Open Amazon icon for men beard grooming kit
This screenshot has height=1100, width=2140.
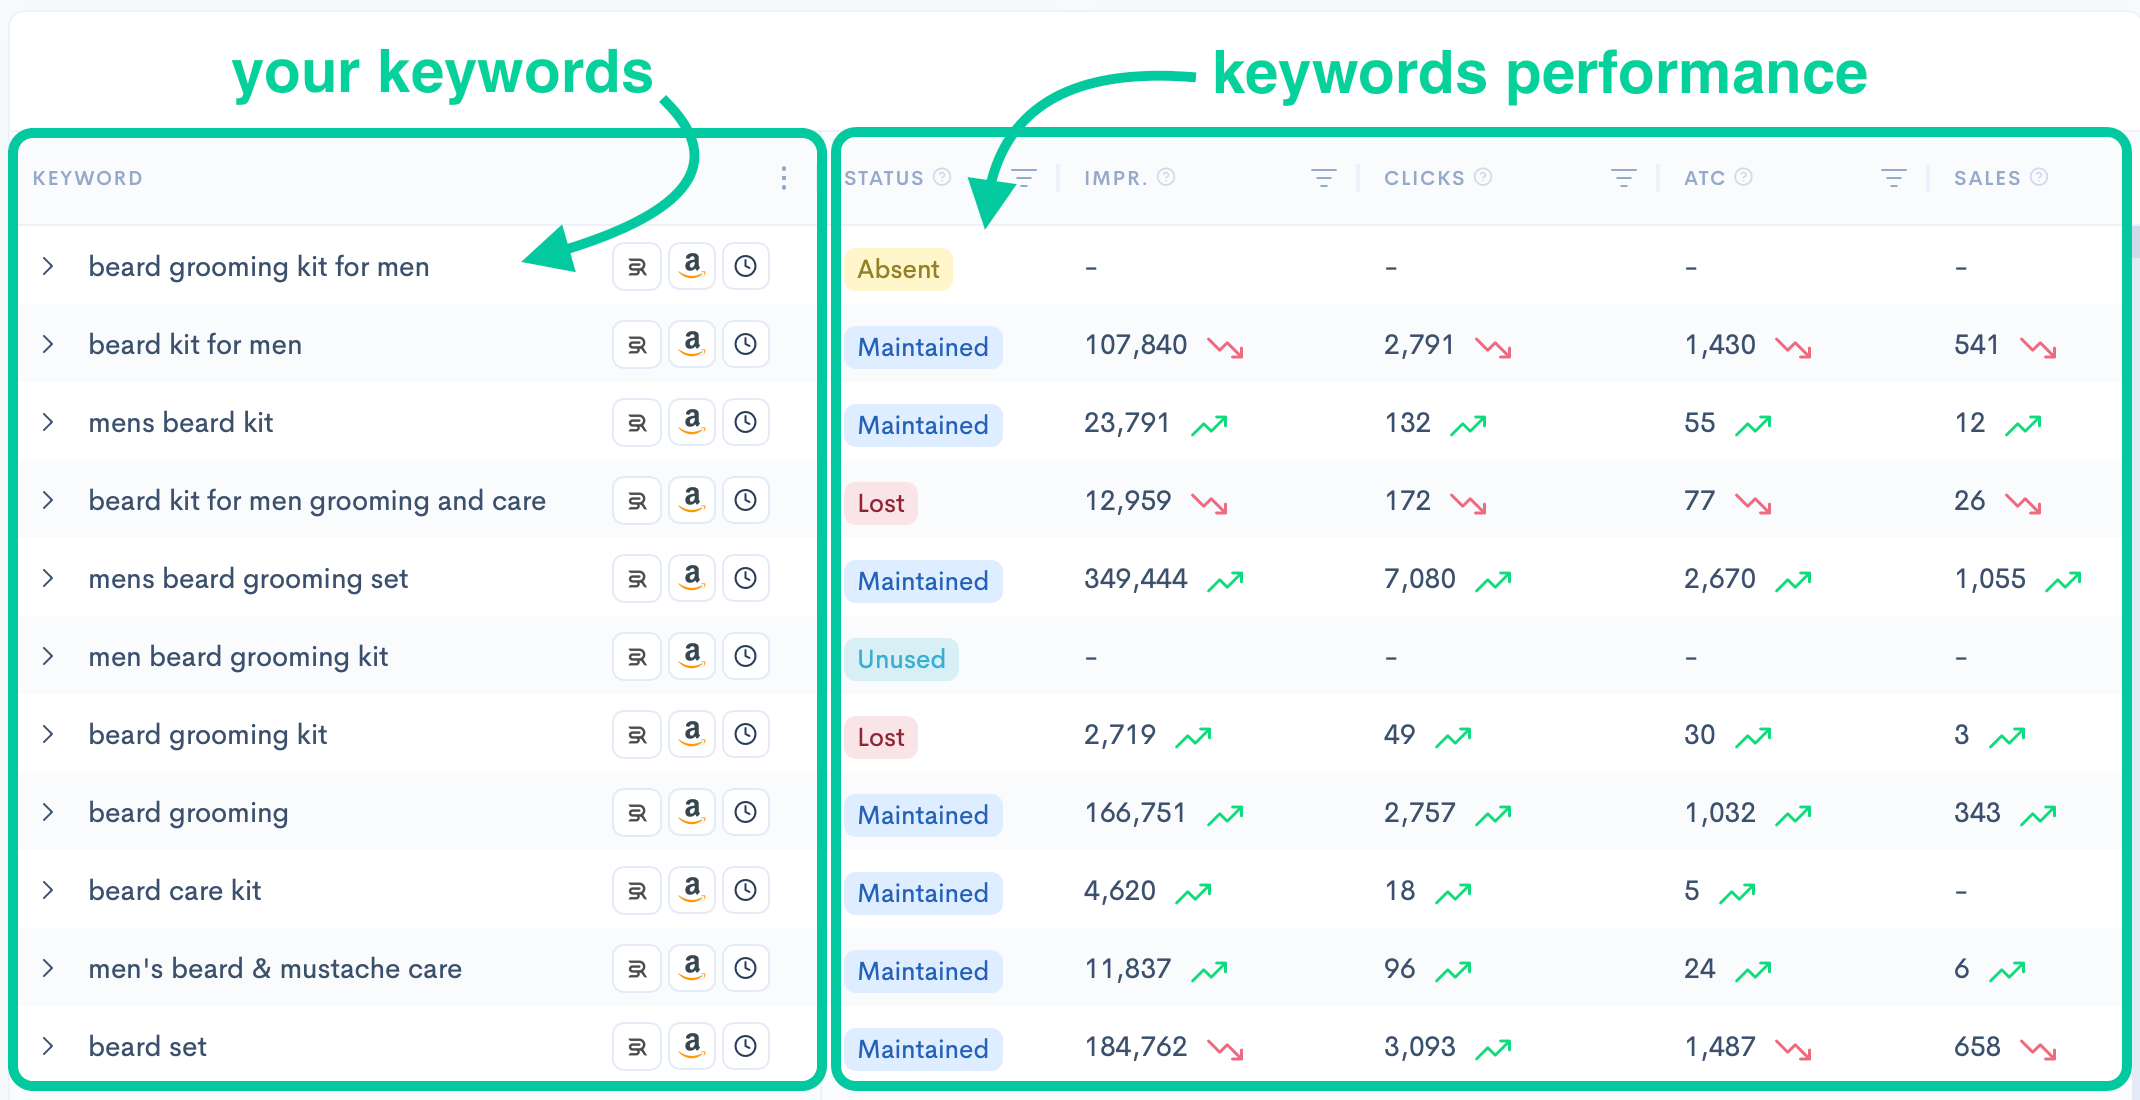(691, 657)
